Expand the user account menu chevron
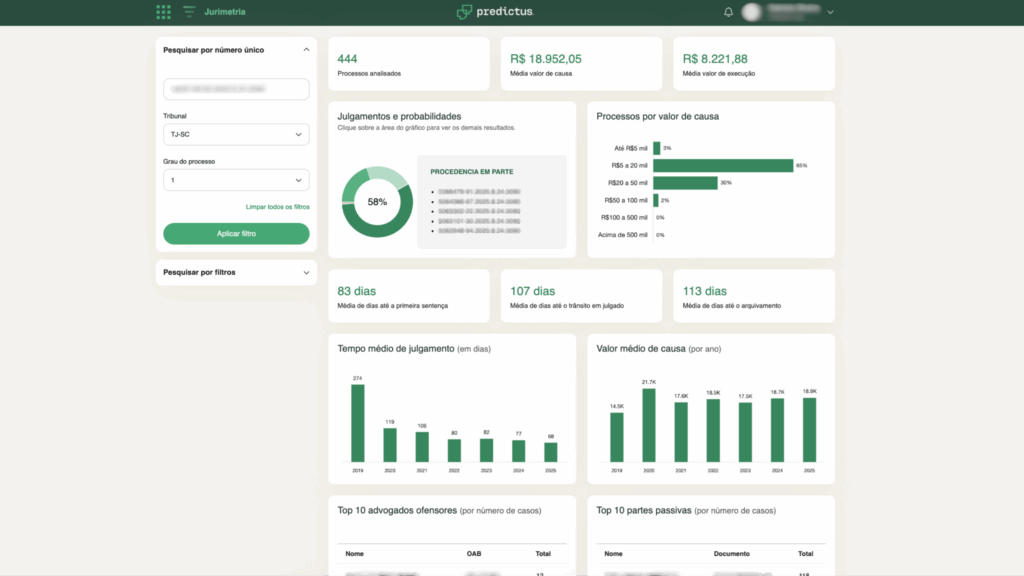Viewport: 1024px width, 576px height. pyautogui.click(x=830, y=12)
